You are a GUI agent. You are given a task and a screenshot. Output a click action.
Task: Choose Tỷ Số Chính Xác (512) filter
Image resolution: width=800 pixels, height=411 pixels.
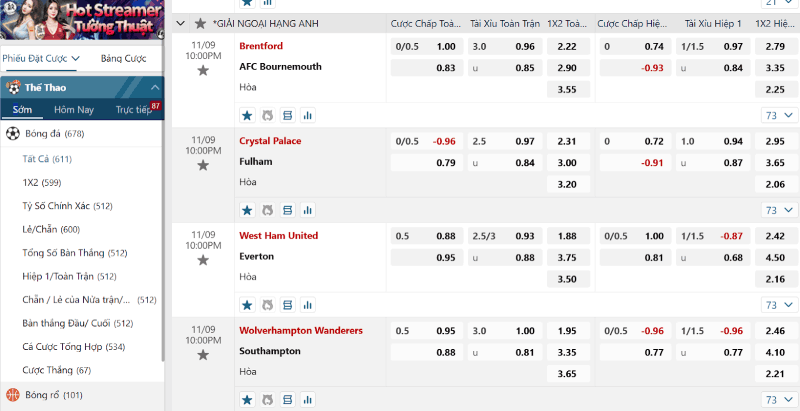point(67,206)
